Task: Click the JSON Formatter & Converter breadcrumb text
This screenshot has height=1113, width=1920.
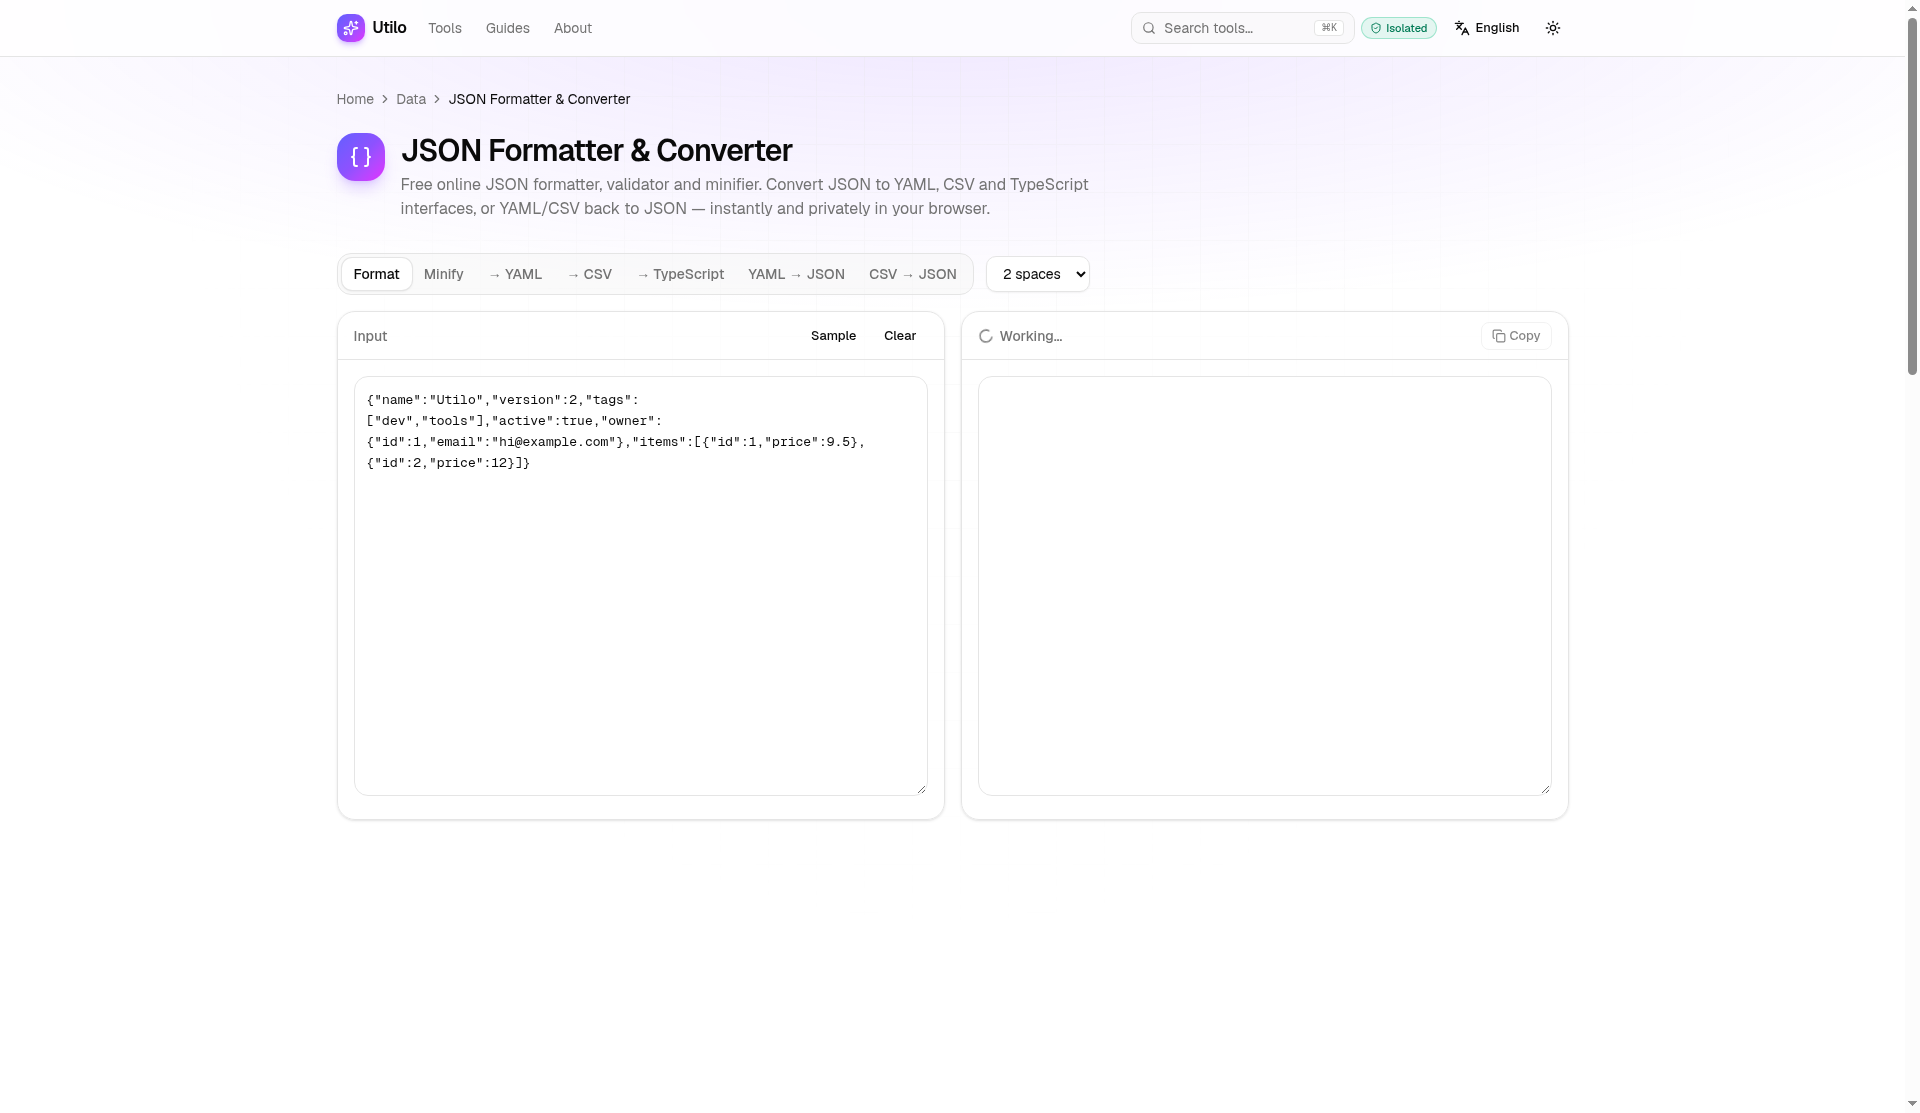Action: pos(539,99)
